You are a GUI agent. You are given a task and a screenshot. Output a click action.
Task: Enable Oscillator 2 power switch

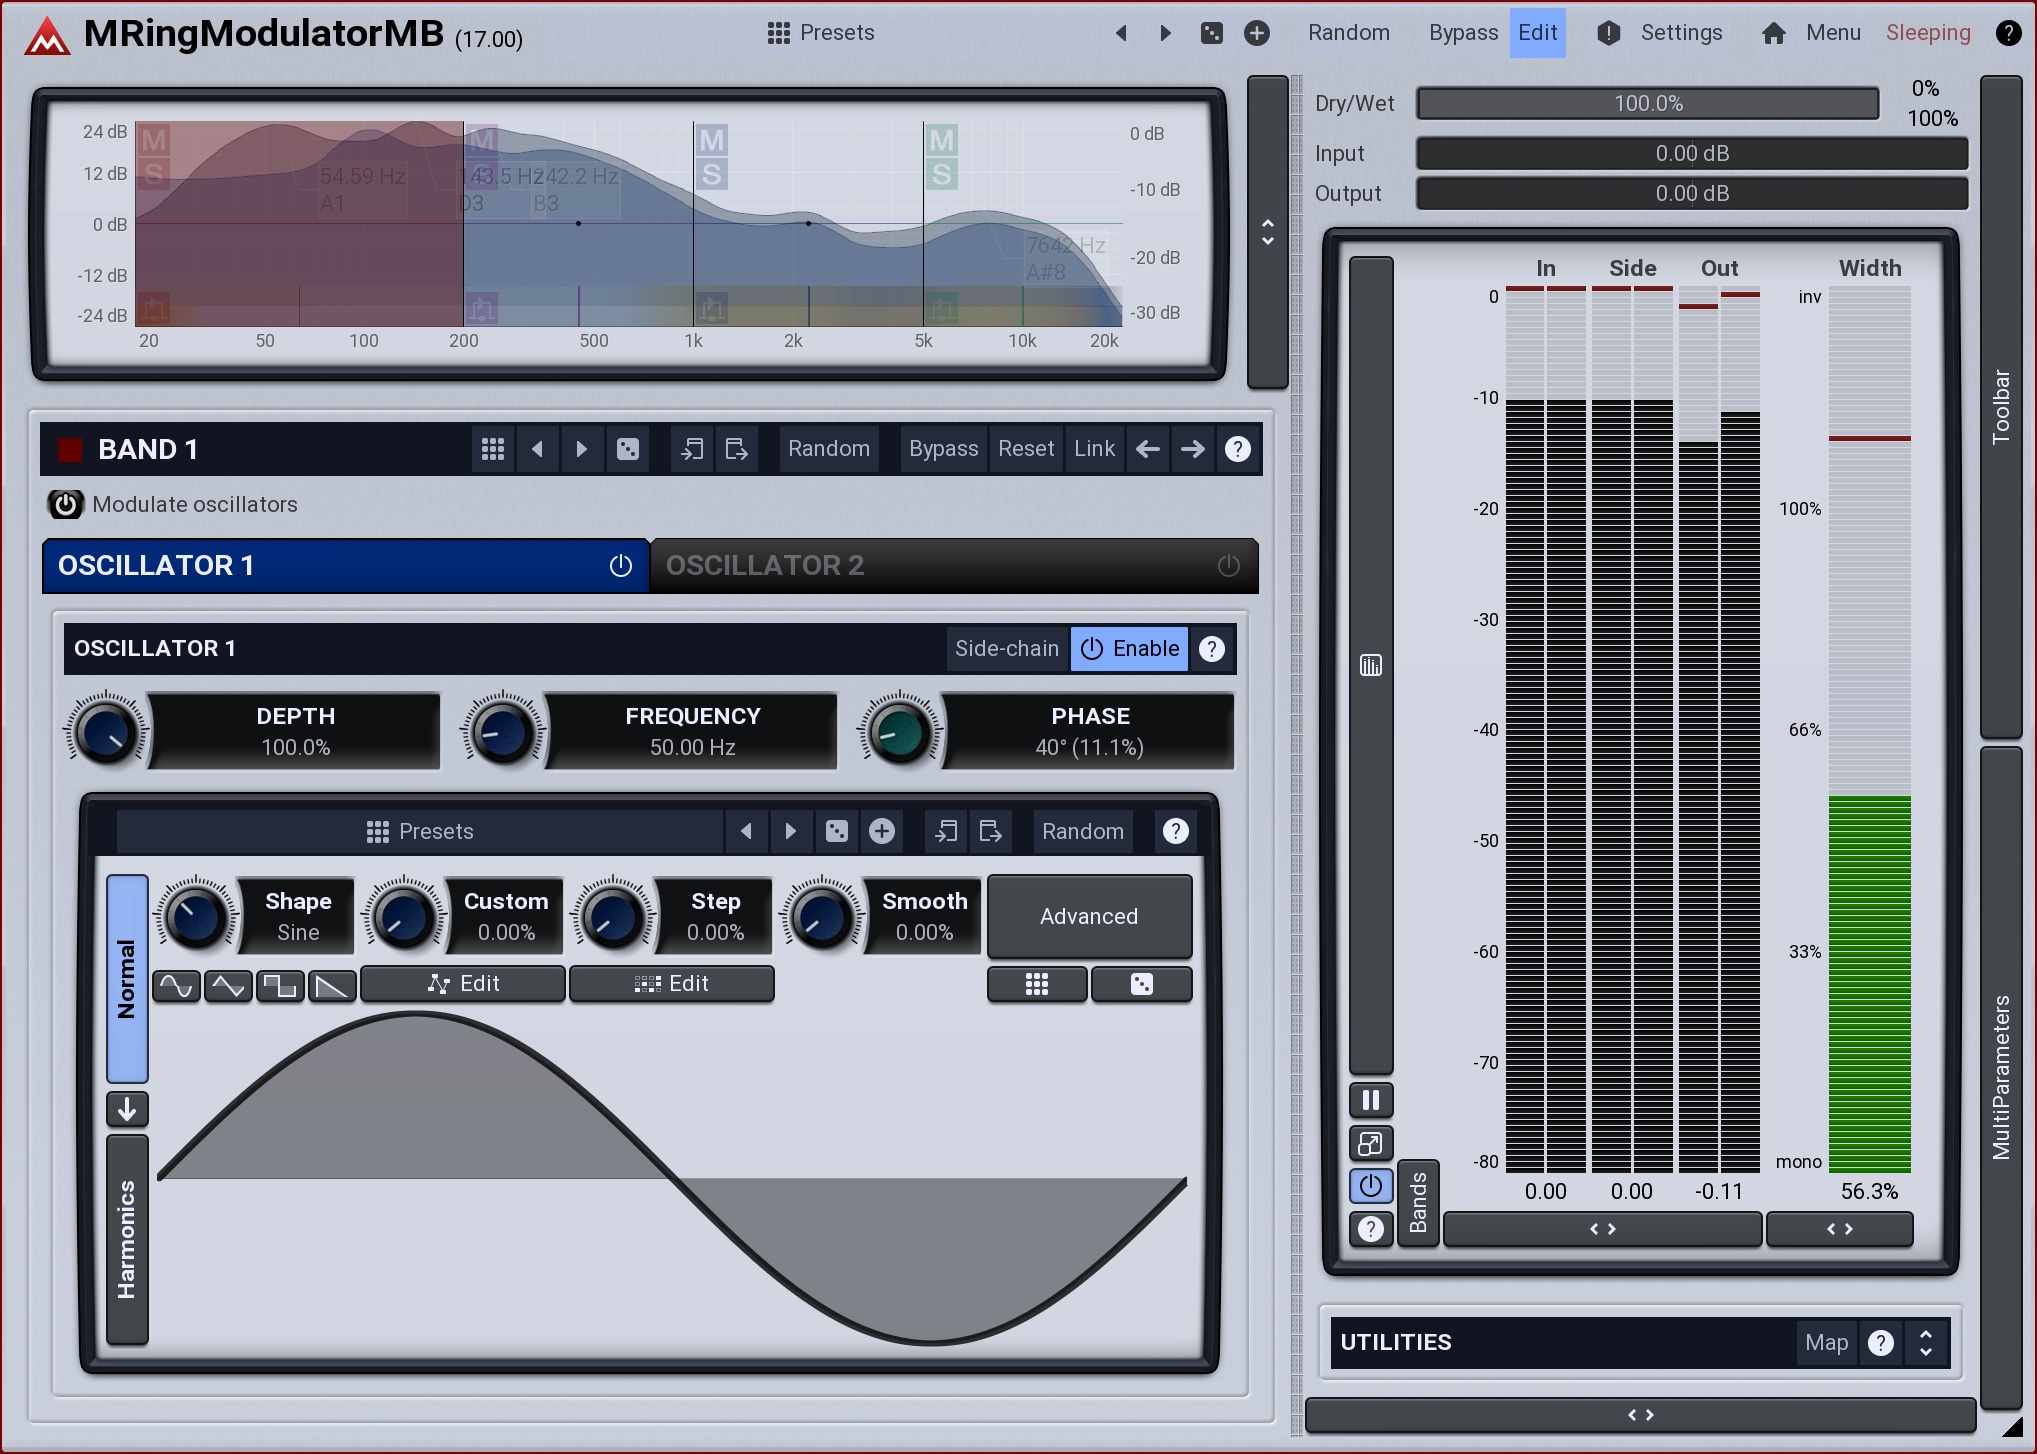pos(1228,566)
